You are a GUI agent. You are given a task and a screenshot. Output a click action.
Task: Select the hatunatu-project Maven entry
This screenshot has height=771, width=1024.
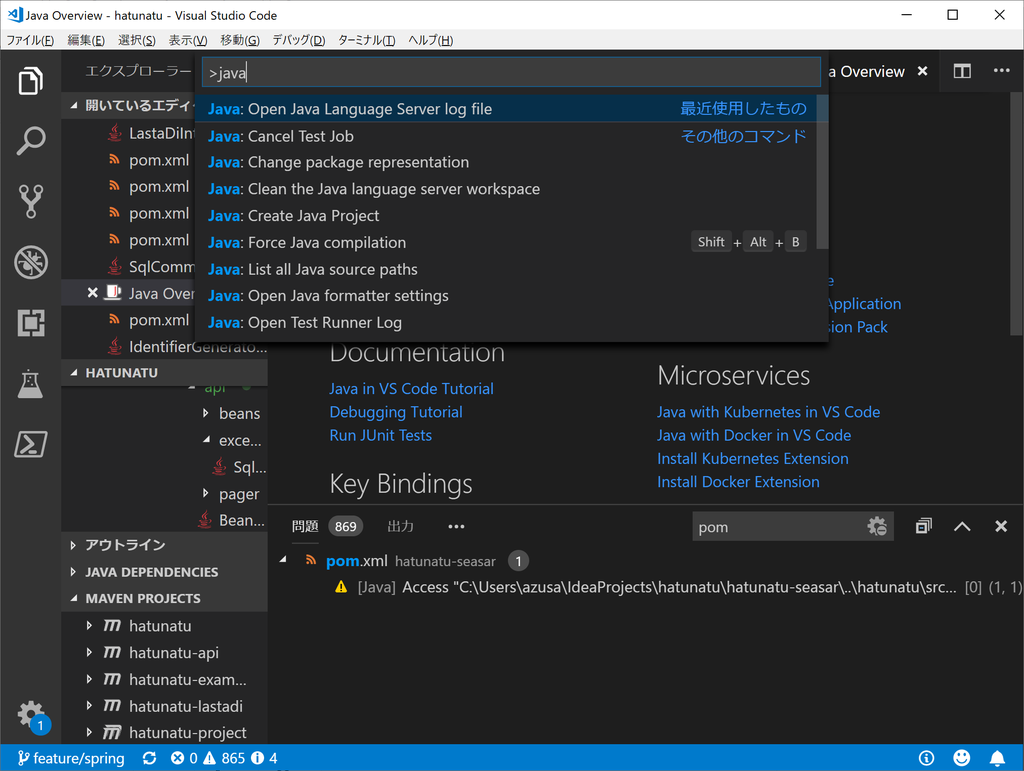pos(165,732)
